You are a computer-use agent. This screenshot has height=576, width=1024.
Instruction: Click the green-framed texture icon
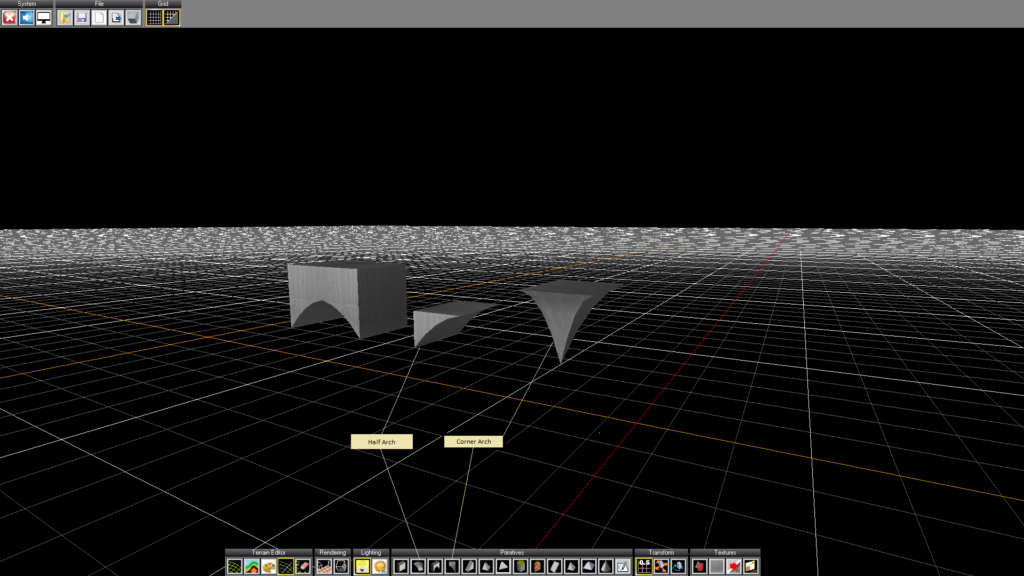tap(750, 566)
